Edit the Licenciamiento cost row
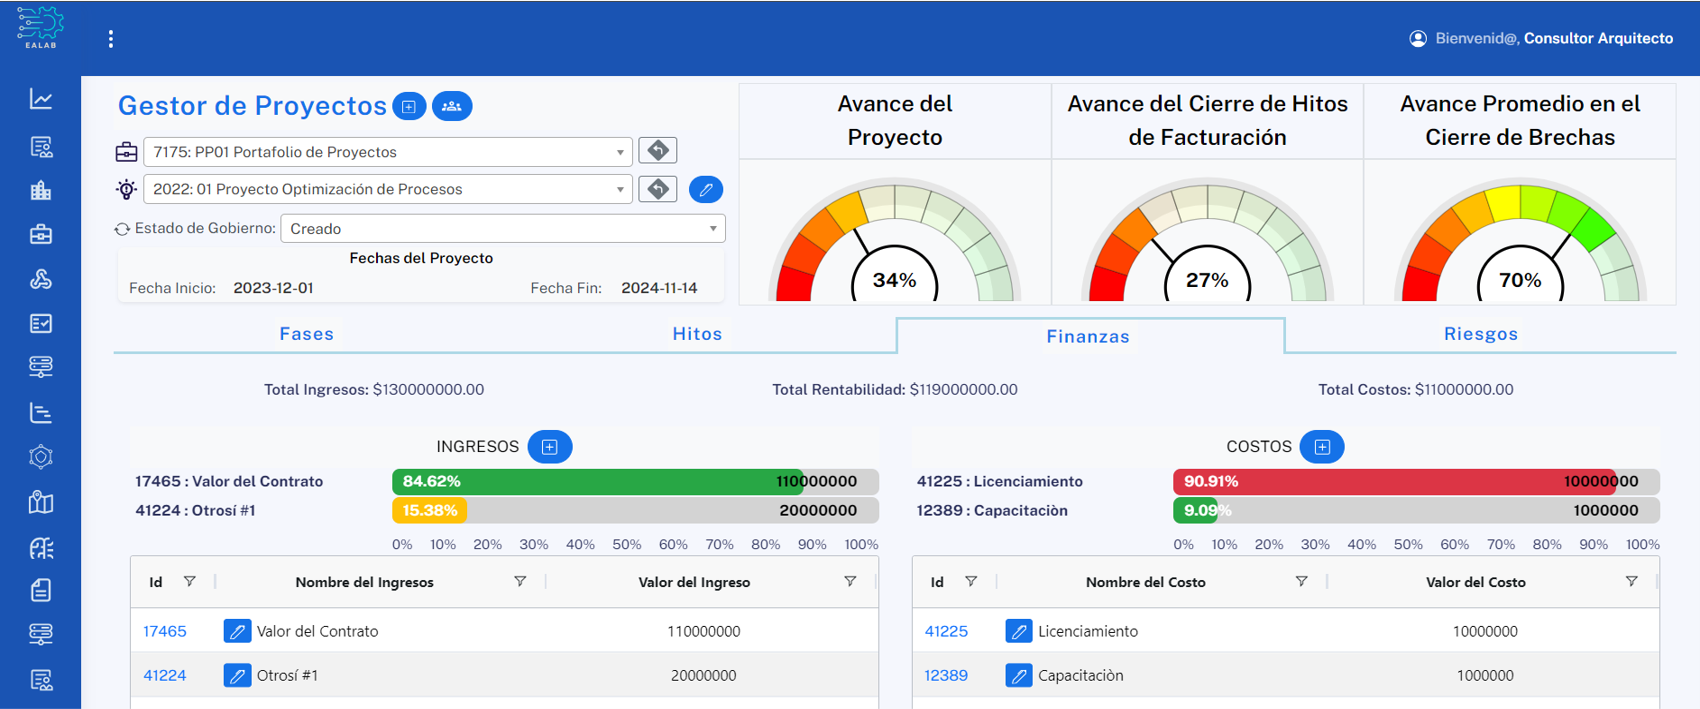 [1018, 631]
